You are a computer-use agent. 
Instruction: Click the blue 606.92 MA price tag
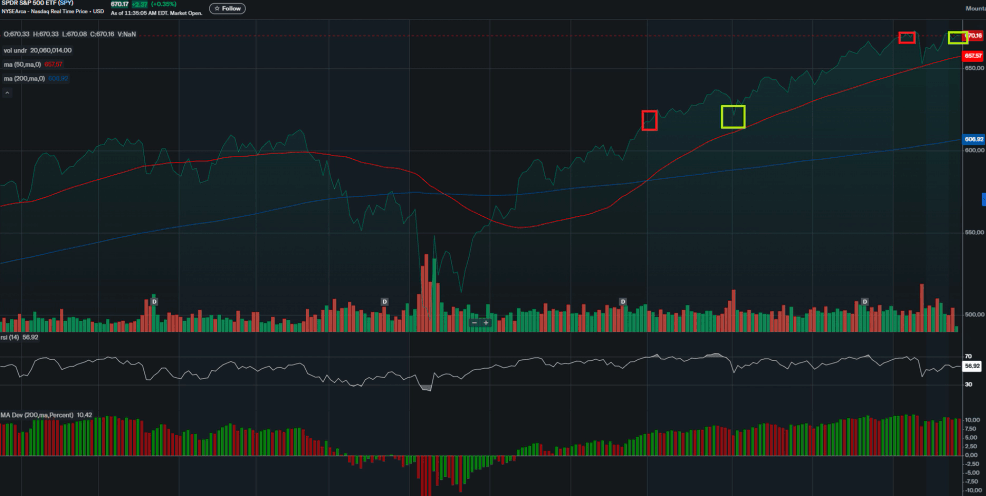coord(972,139)
